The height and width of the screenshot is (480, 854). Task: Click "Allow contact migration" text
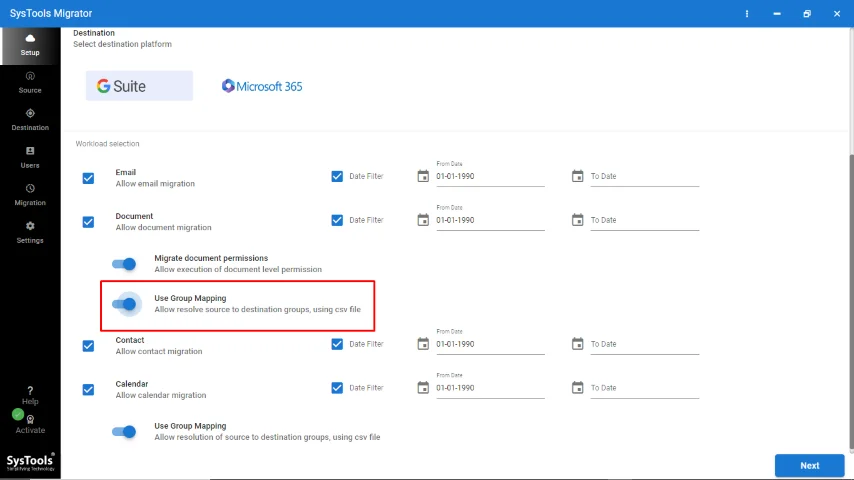click(x=158, y=351)
